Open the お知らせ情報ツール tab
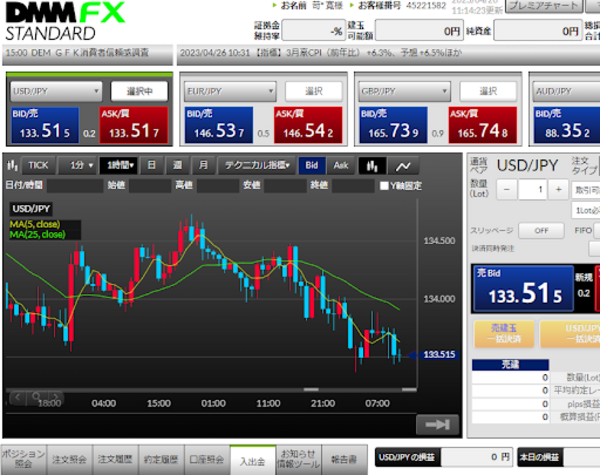 coord(298,459)
